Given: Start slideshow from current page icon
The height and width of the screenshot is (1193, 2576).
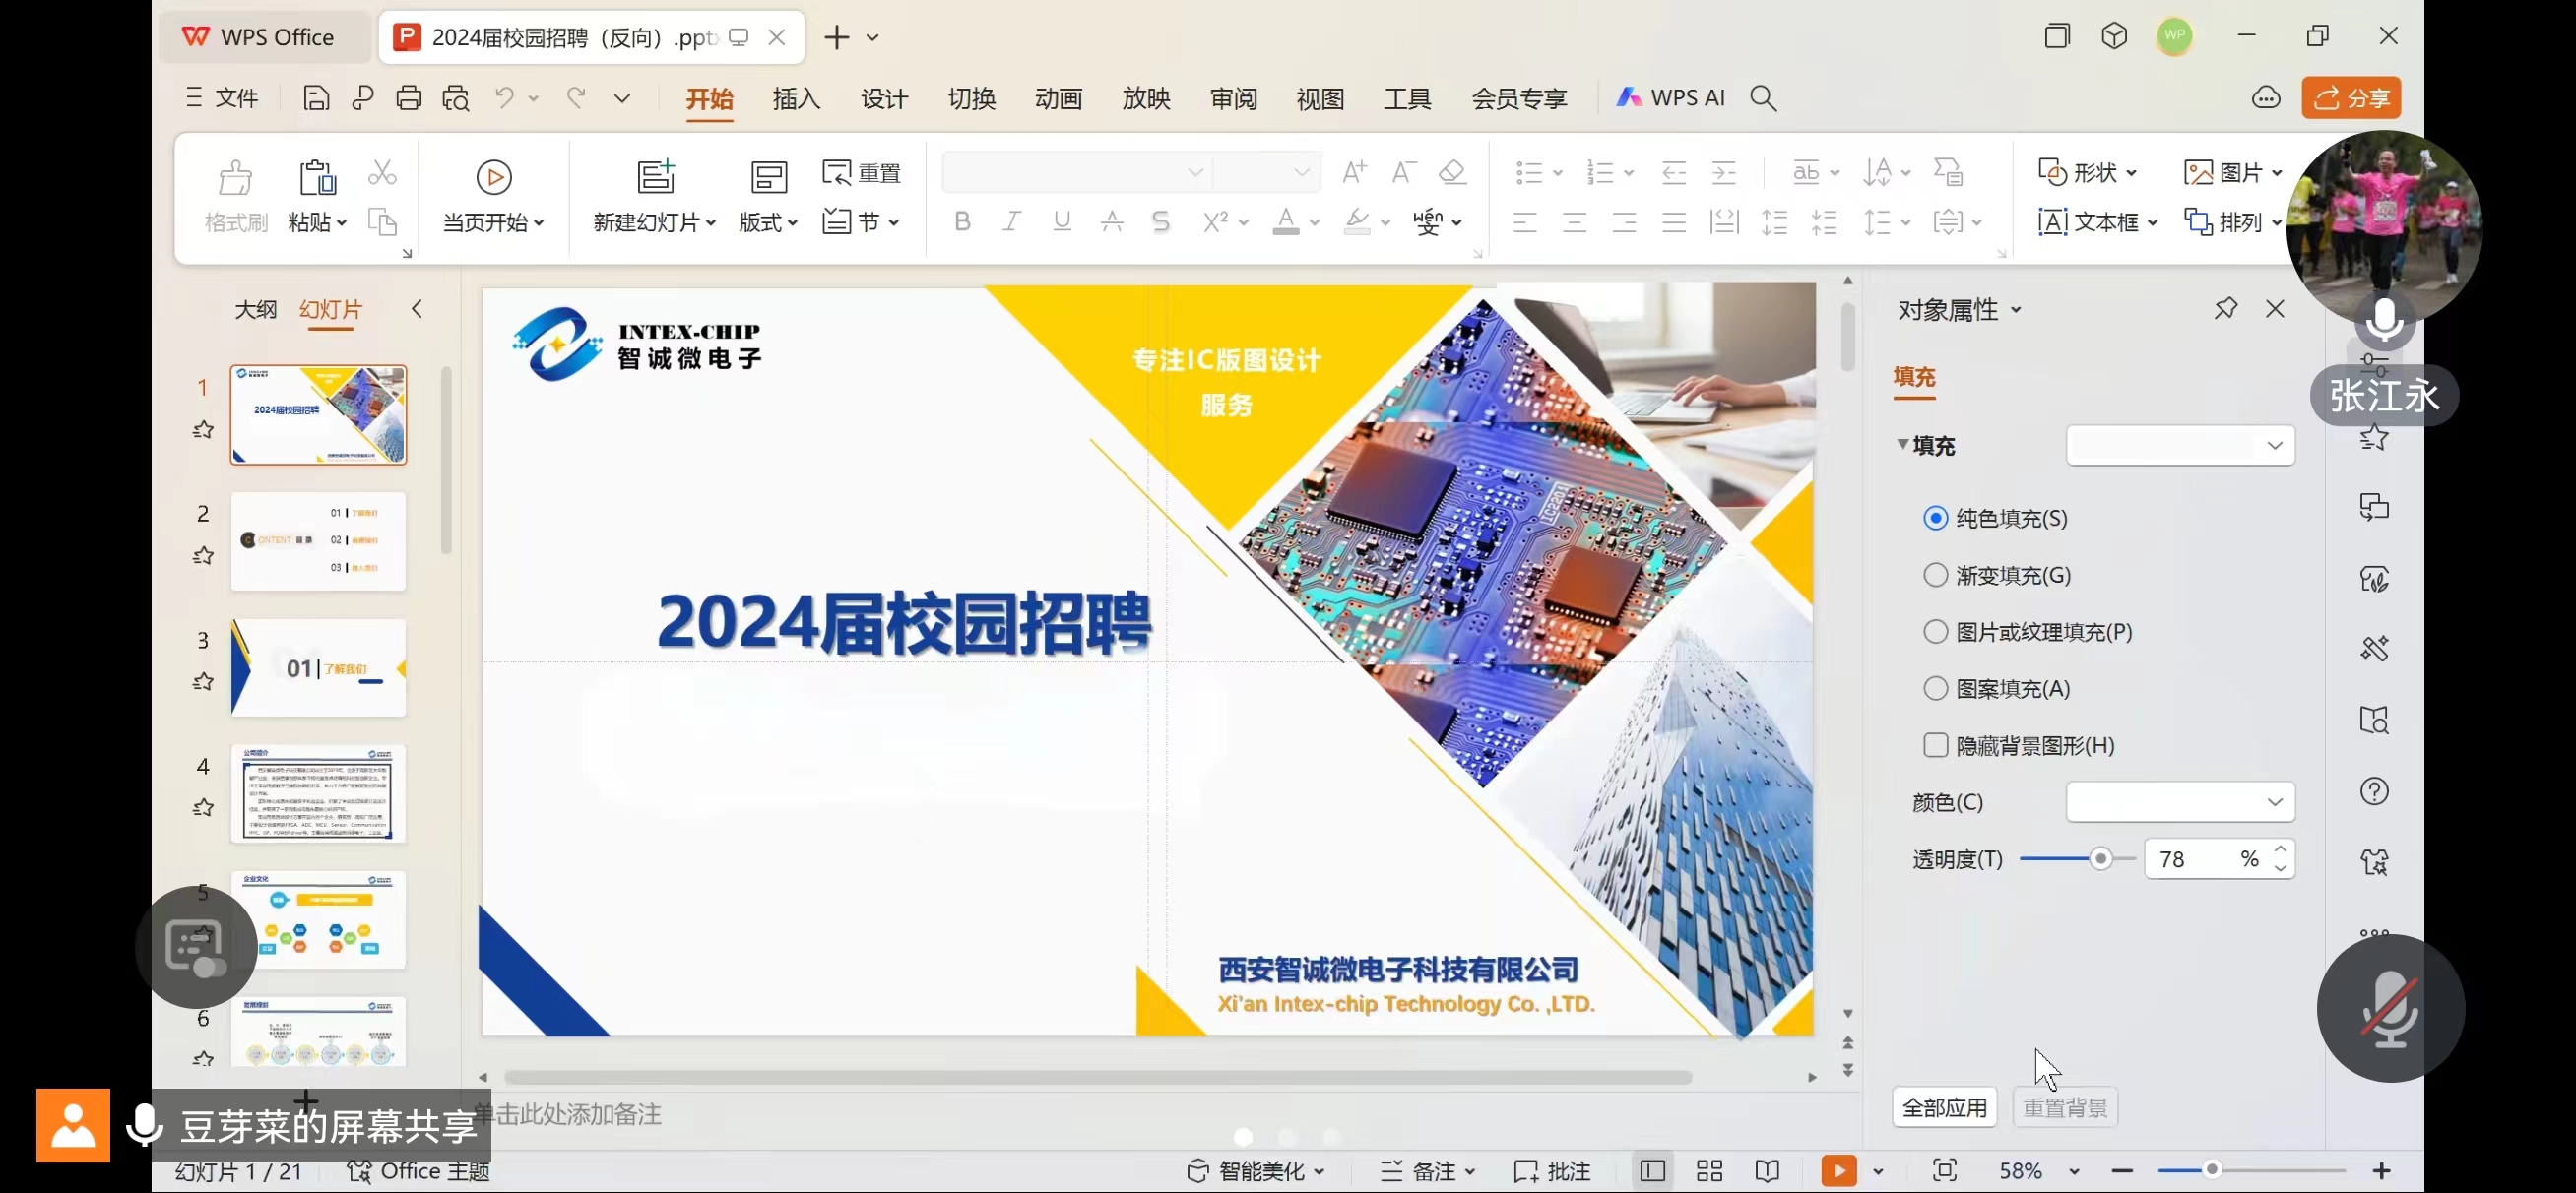Looking at the screenshot, I should (x=493, y=177).
